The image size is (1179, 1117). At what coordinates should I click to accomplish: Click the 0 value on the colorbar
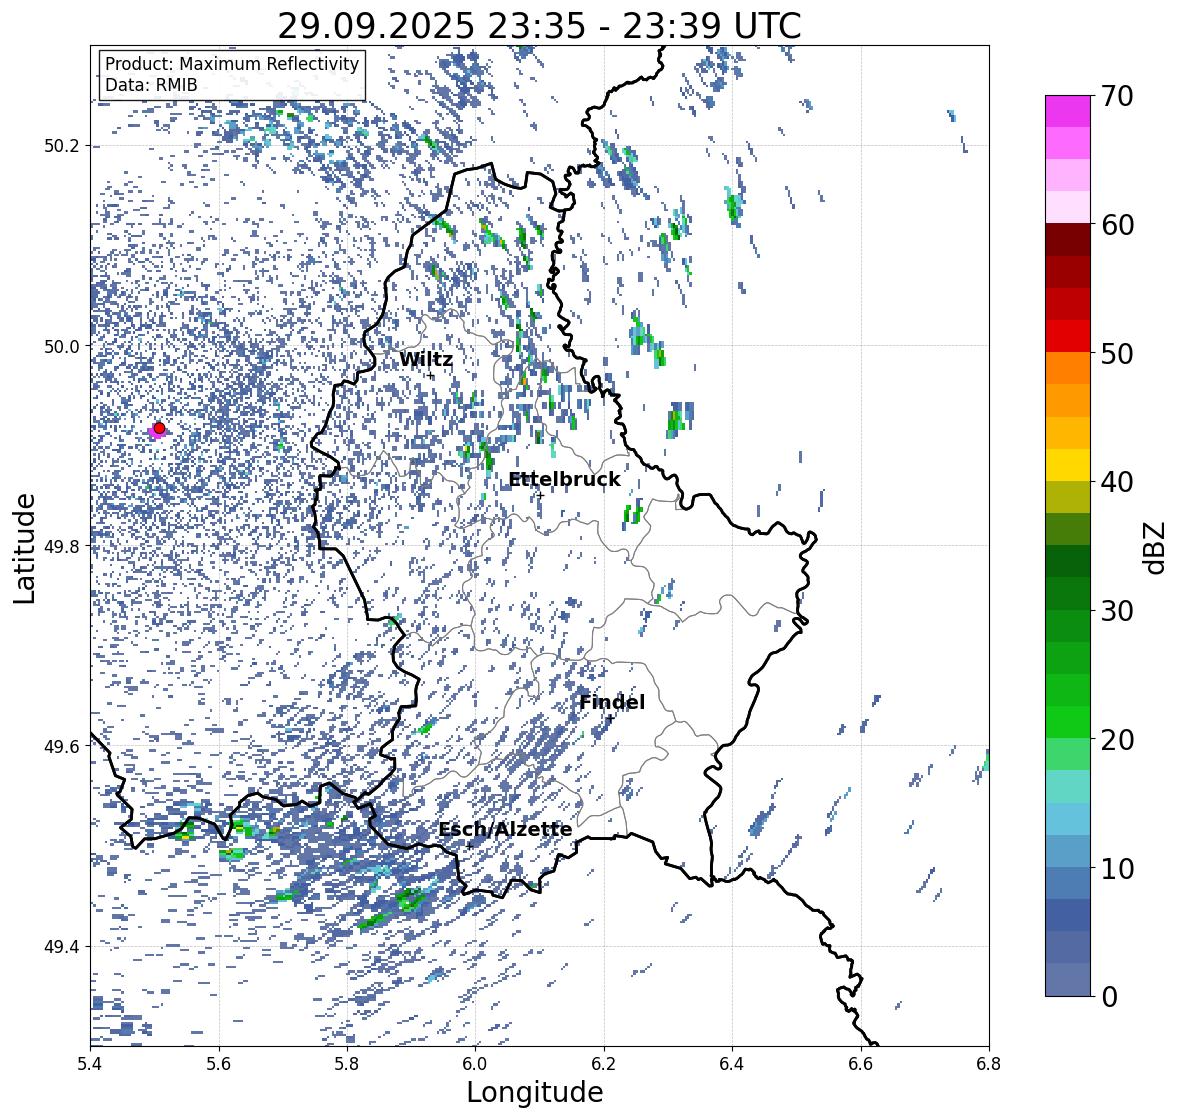click(1109, 997)
